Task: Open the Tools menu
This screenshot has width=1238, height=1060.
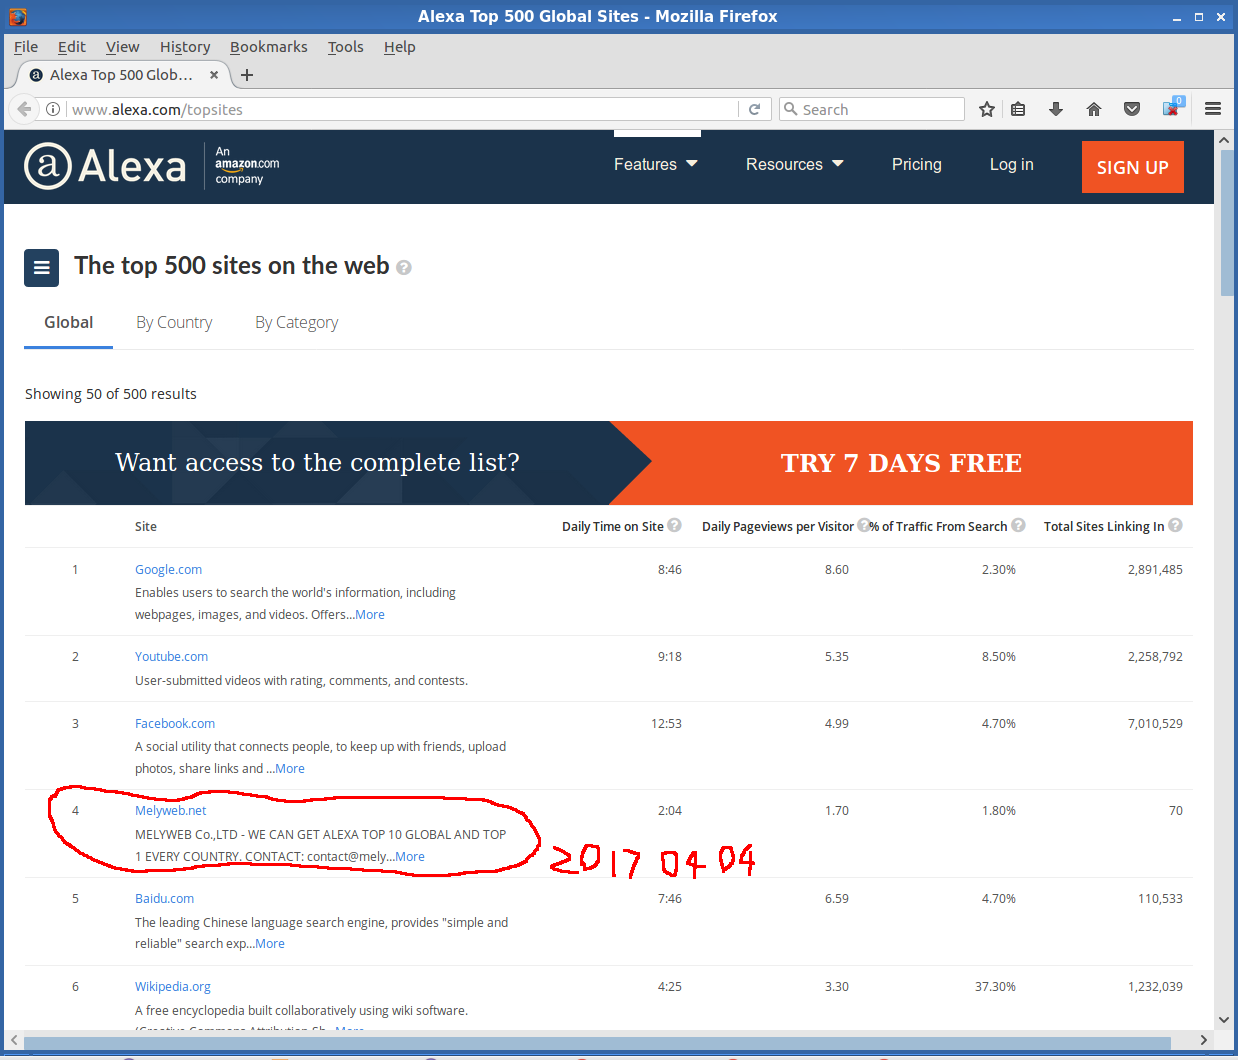Action: (x=346, y=47)
